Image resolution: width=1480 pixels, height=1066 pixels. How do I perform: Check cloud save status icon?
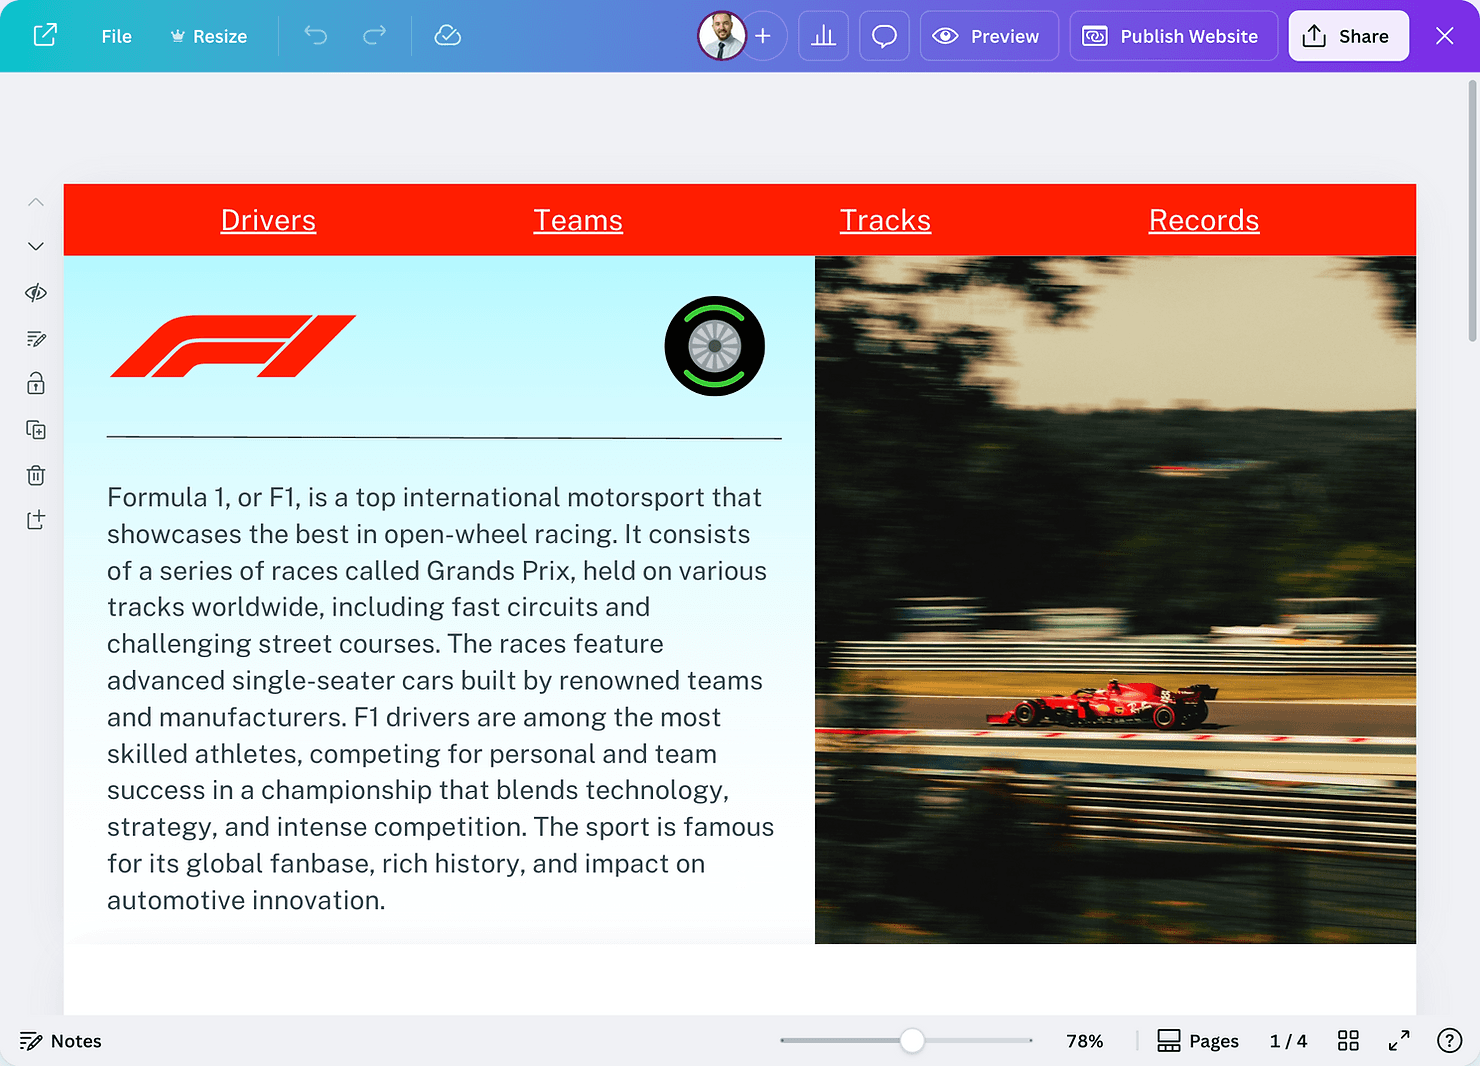(448, 36)
